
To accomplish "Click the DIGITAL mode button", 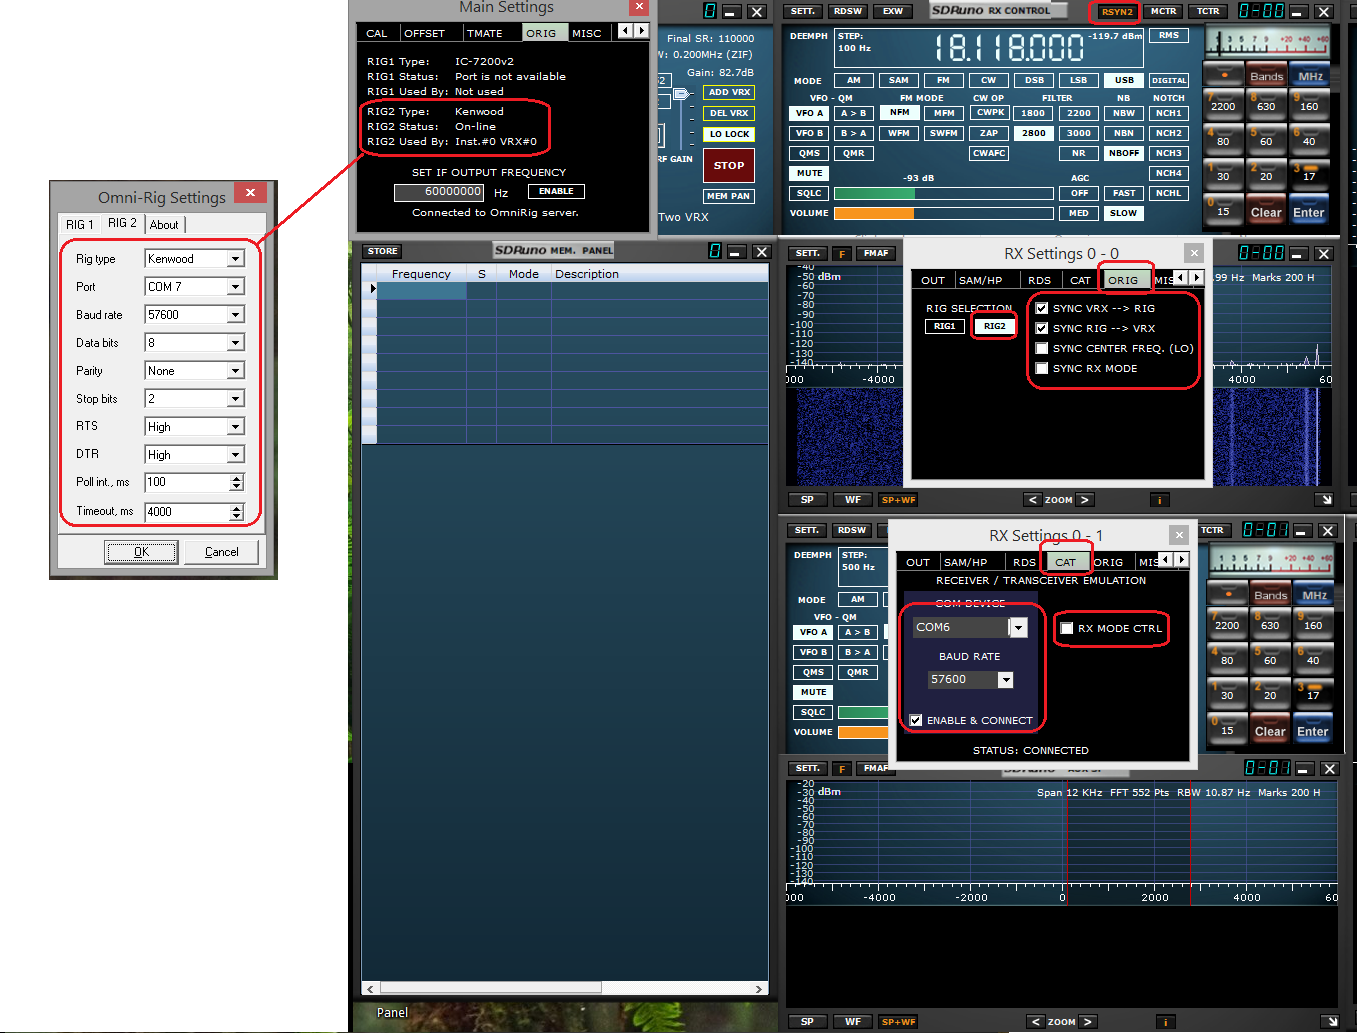I will tap(1169, 80).
